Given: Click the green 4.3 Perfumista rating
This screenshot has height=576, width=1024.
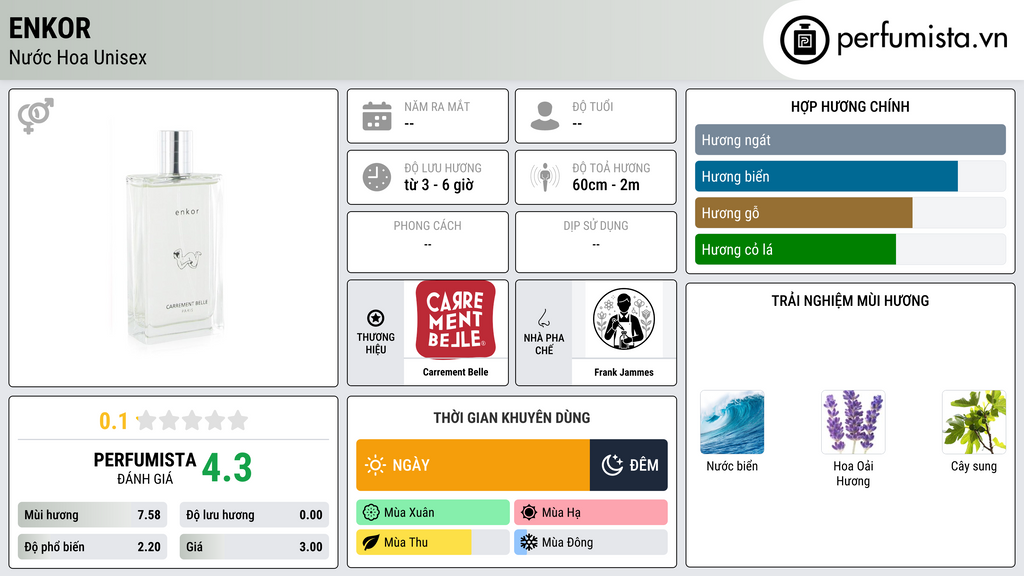Looking at the screenshot, I should coord(227,468).
